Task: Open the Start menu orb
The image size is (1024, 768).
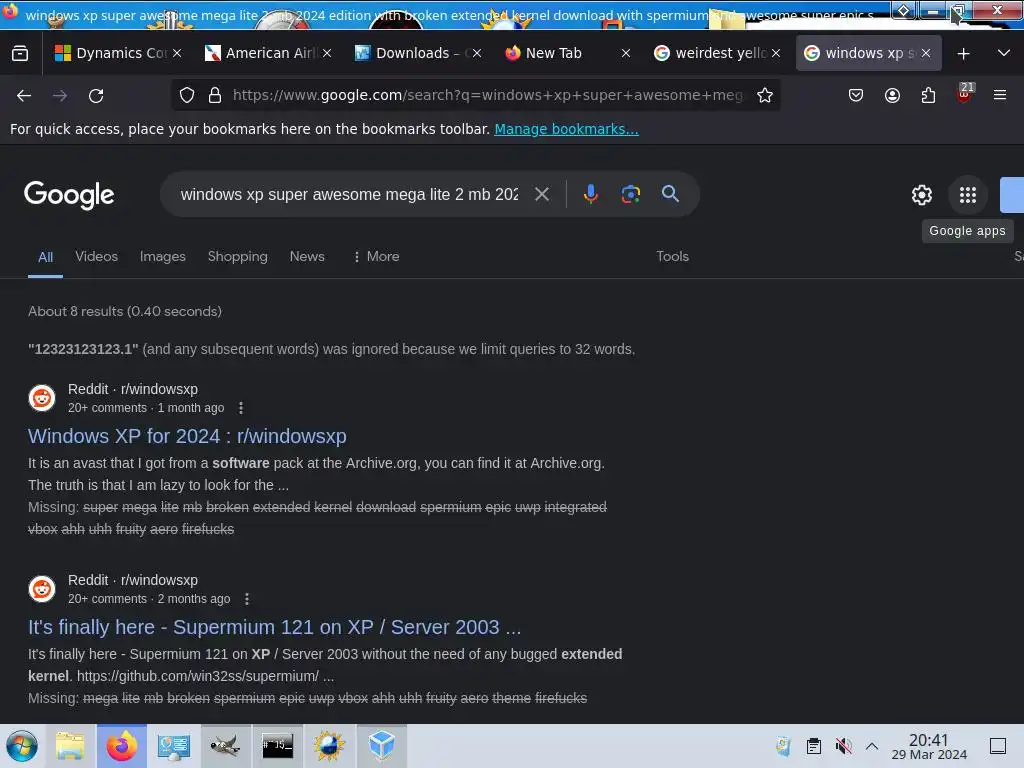Action: tap(22, 746)
